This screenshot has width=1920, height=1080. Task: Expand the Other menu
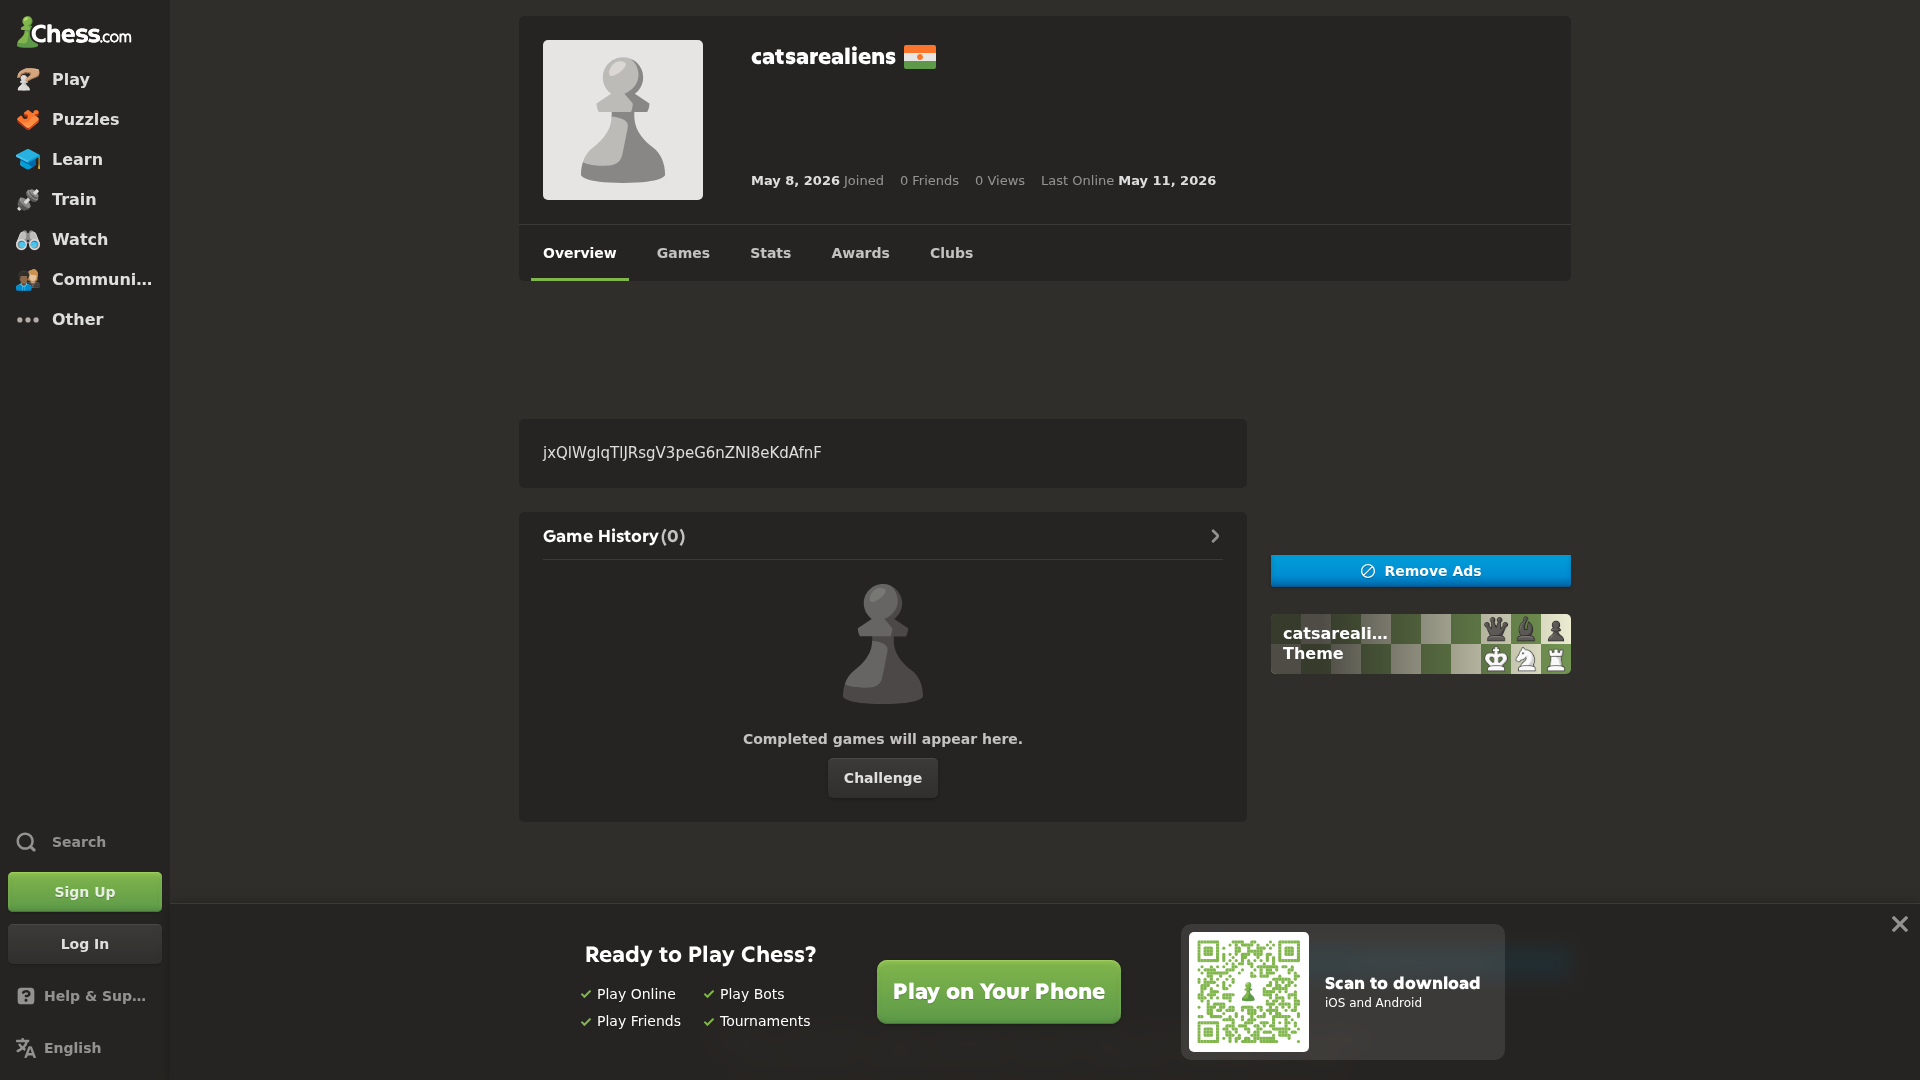85,319
